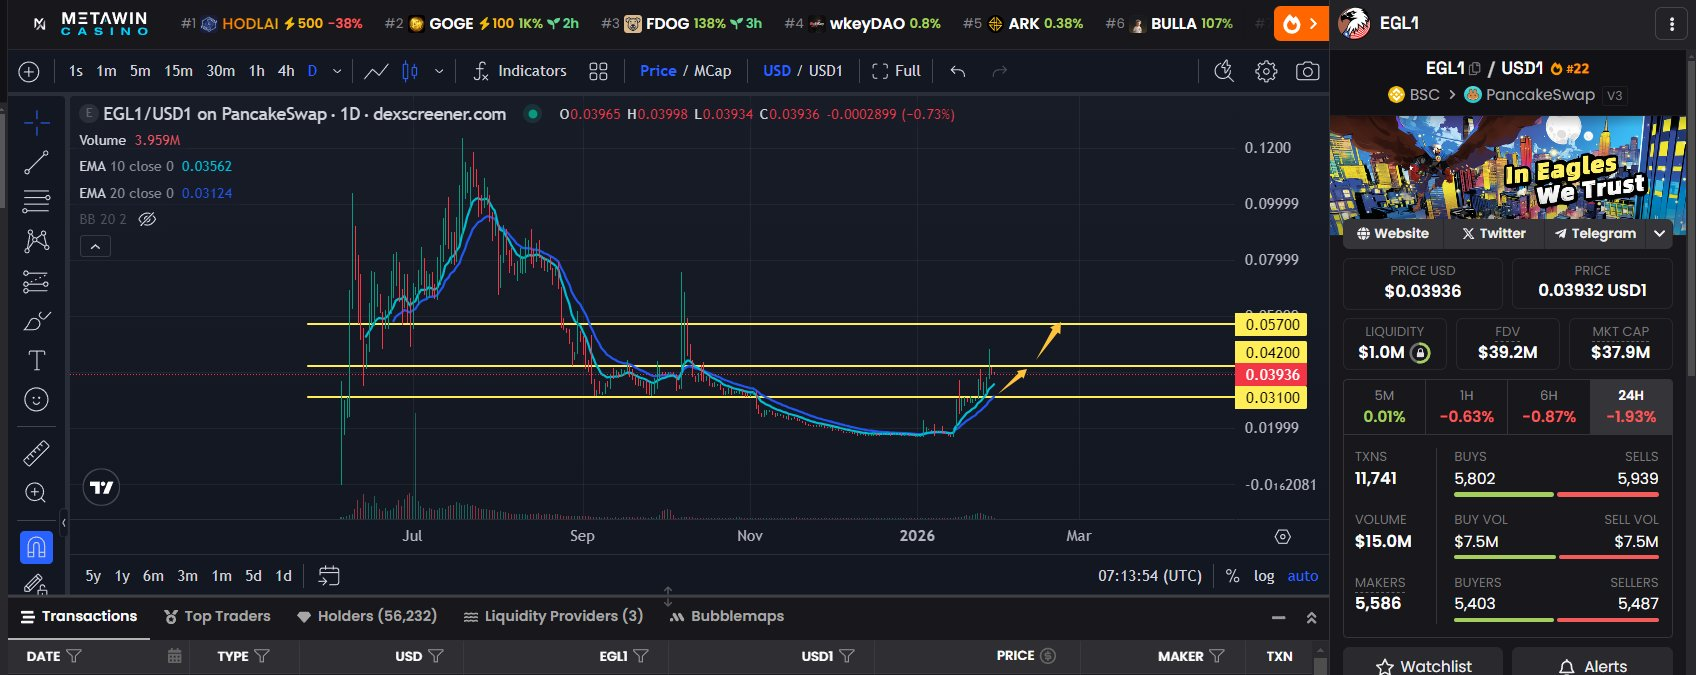Select the trend line drawing tool
This screenshot has width=1696, height=675.
tap(36, 162)
